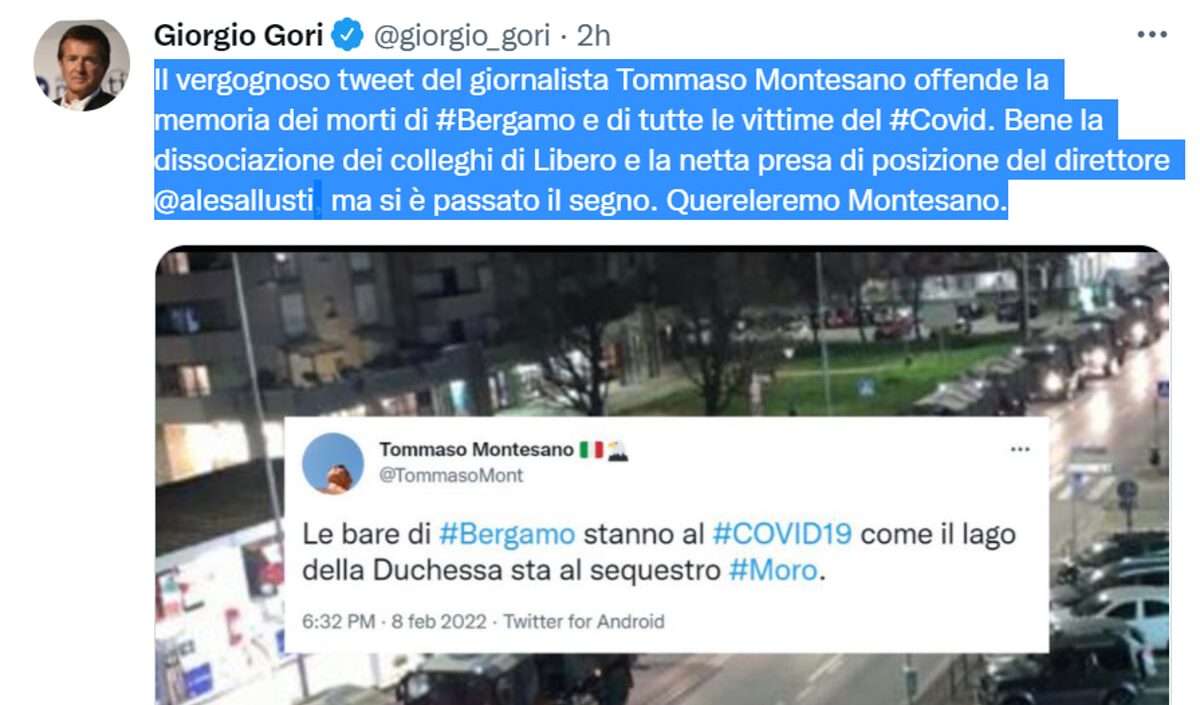1200x705 pixels.
Task: Click the volcano emoji beside Montesano's name
Action: coord(617,450)
